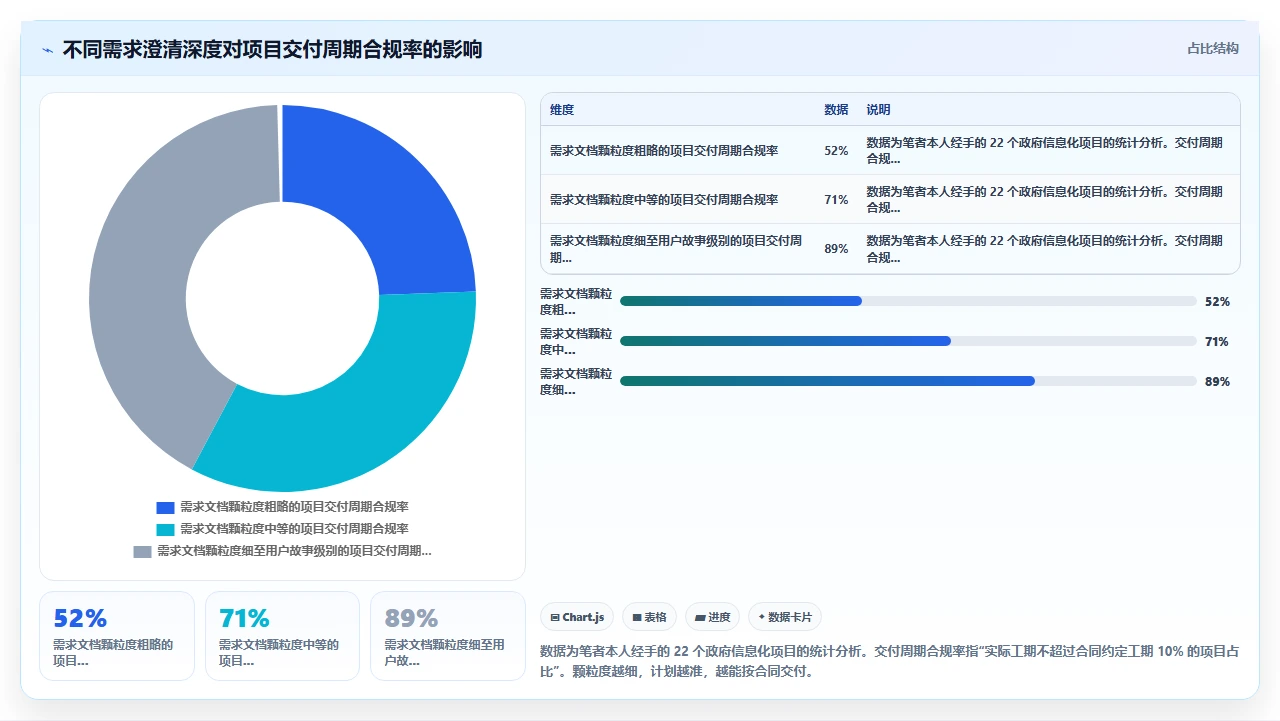Click the footer note paragraph
The width and height of the screenshot is (1280, 721).
(x=890, y=661)
